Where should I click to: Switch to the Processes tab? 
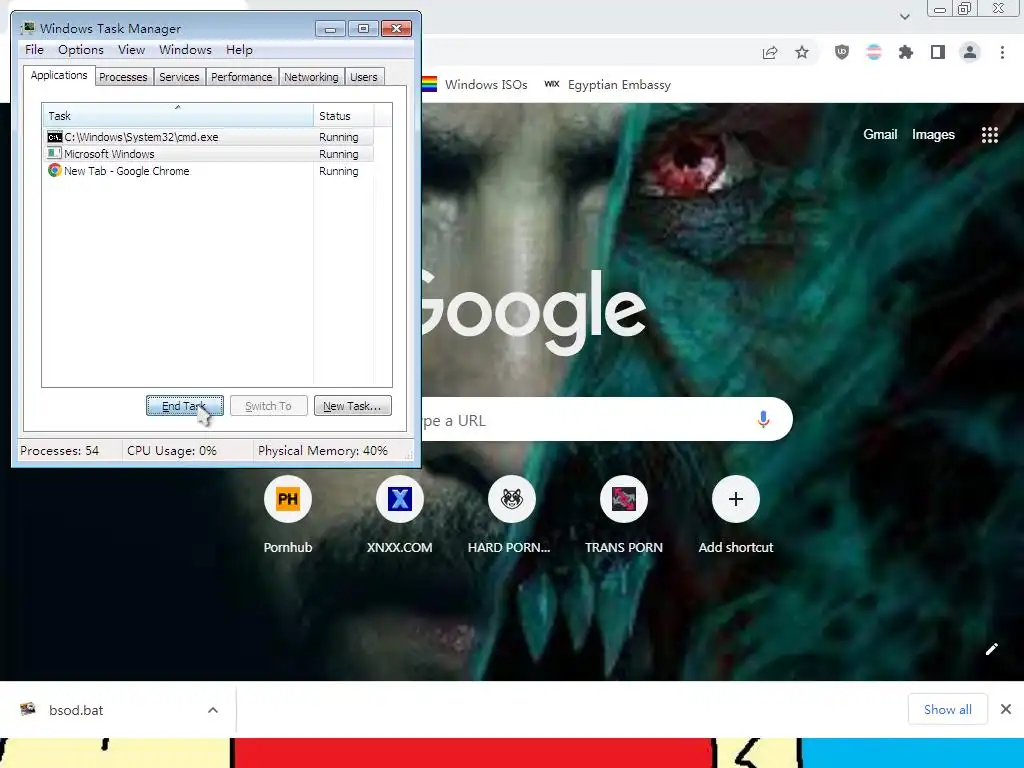pos(123,77)
